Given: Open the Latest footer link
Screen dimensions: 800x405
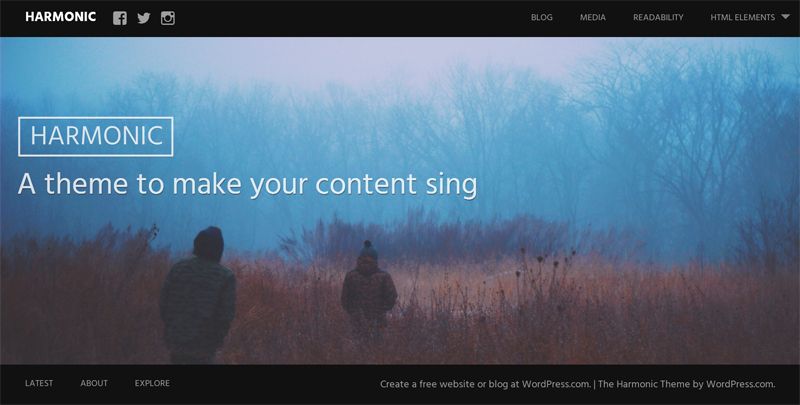Looking at the screenshot, I should (x=39, y=383).
